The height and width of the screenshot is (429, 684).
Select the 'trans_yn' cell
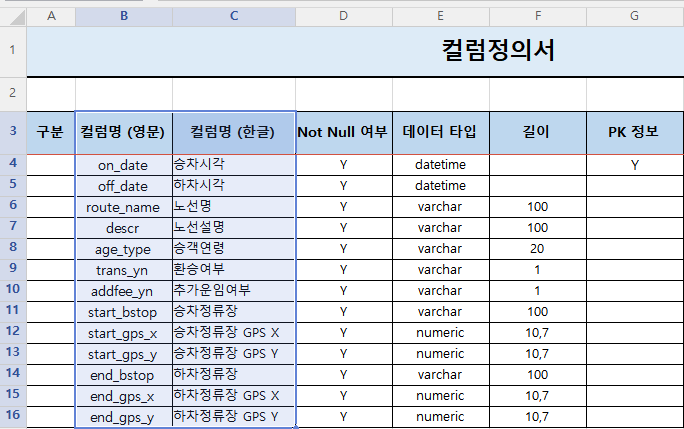(124, 270)
